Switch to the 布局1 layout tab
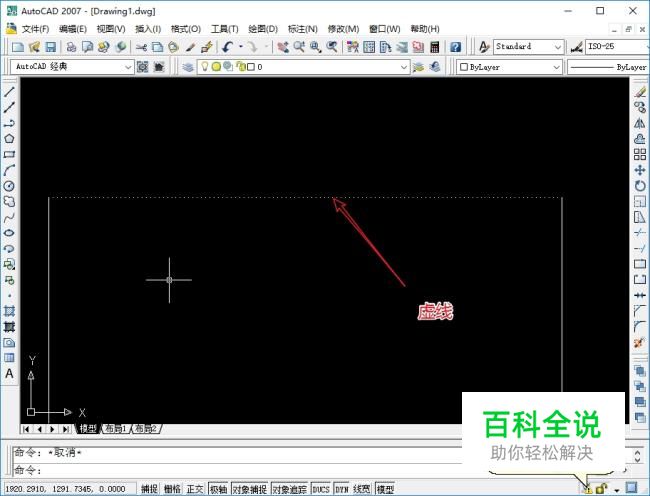650x496 pixels. (116, 429)
